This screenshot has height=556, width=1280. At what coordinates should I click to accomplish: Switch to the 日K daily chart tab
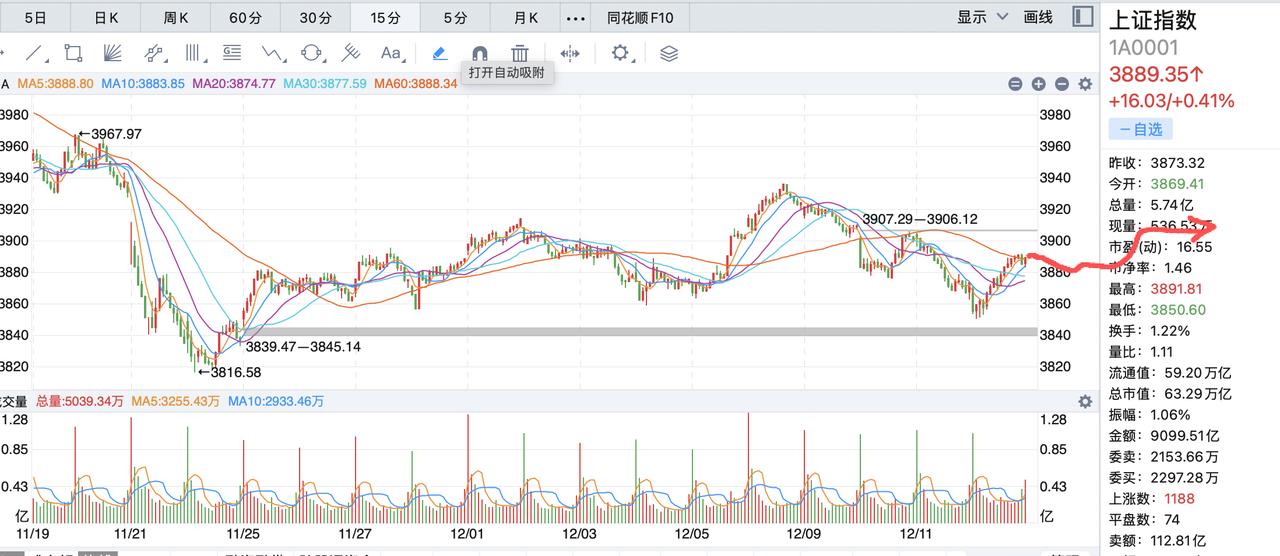pyautogui.click(x=105, y=17)
